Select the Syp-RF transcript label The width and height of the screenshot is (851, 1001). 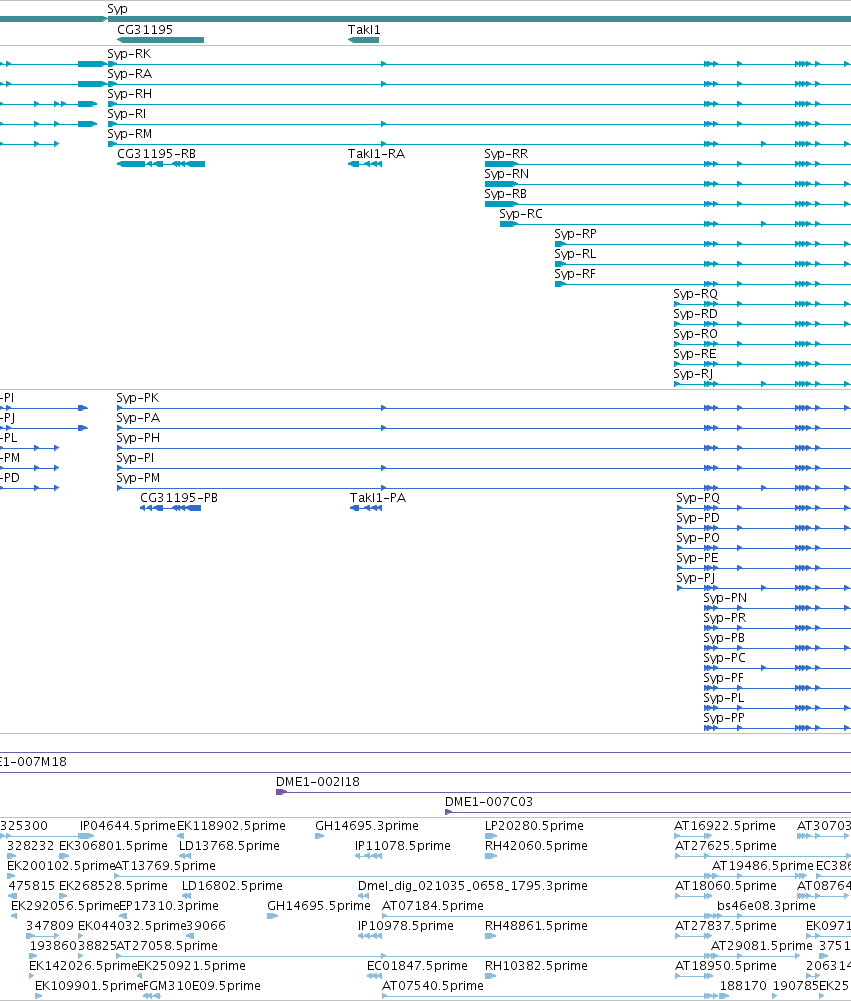tap(575, 274)
